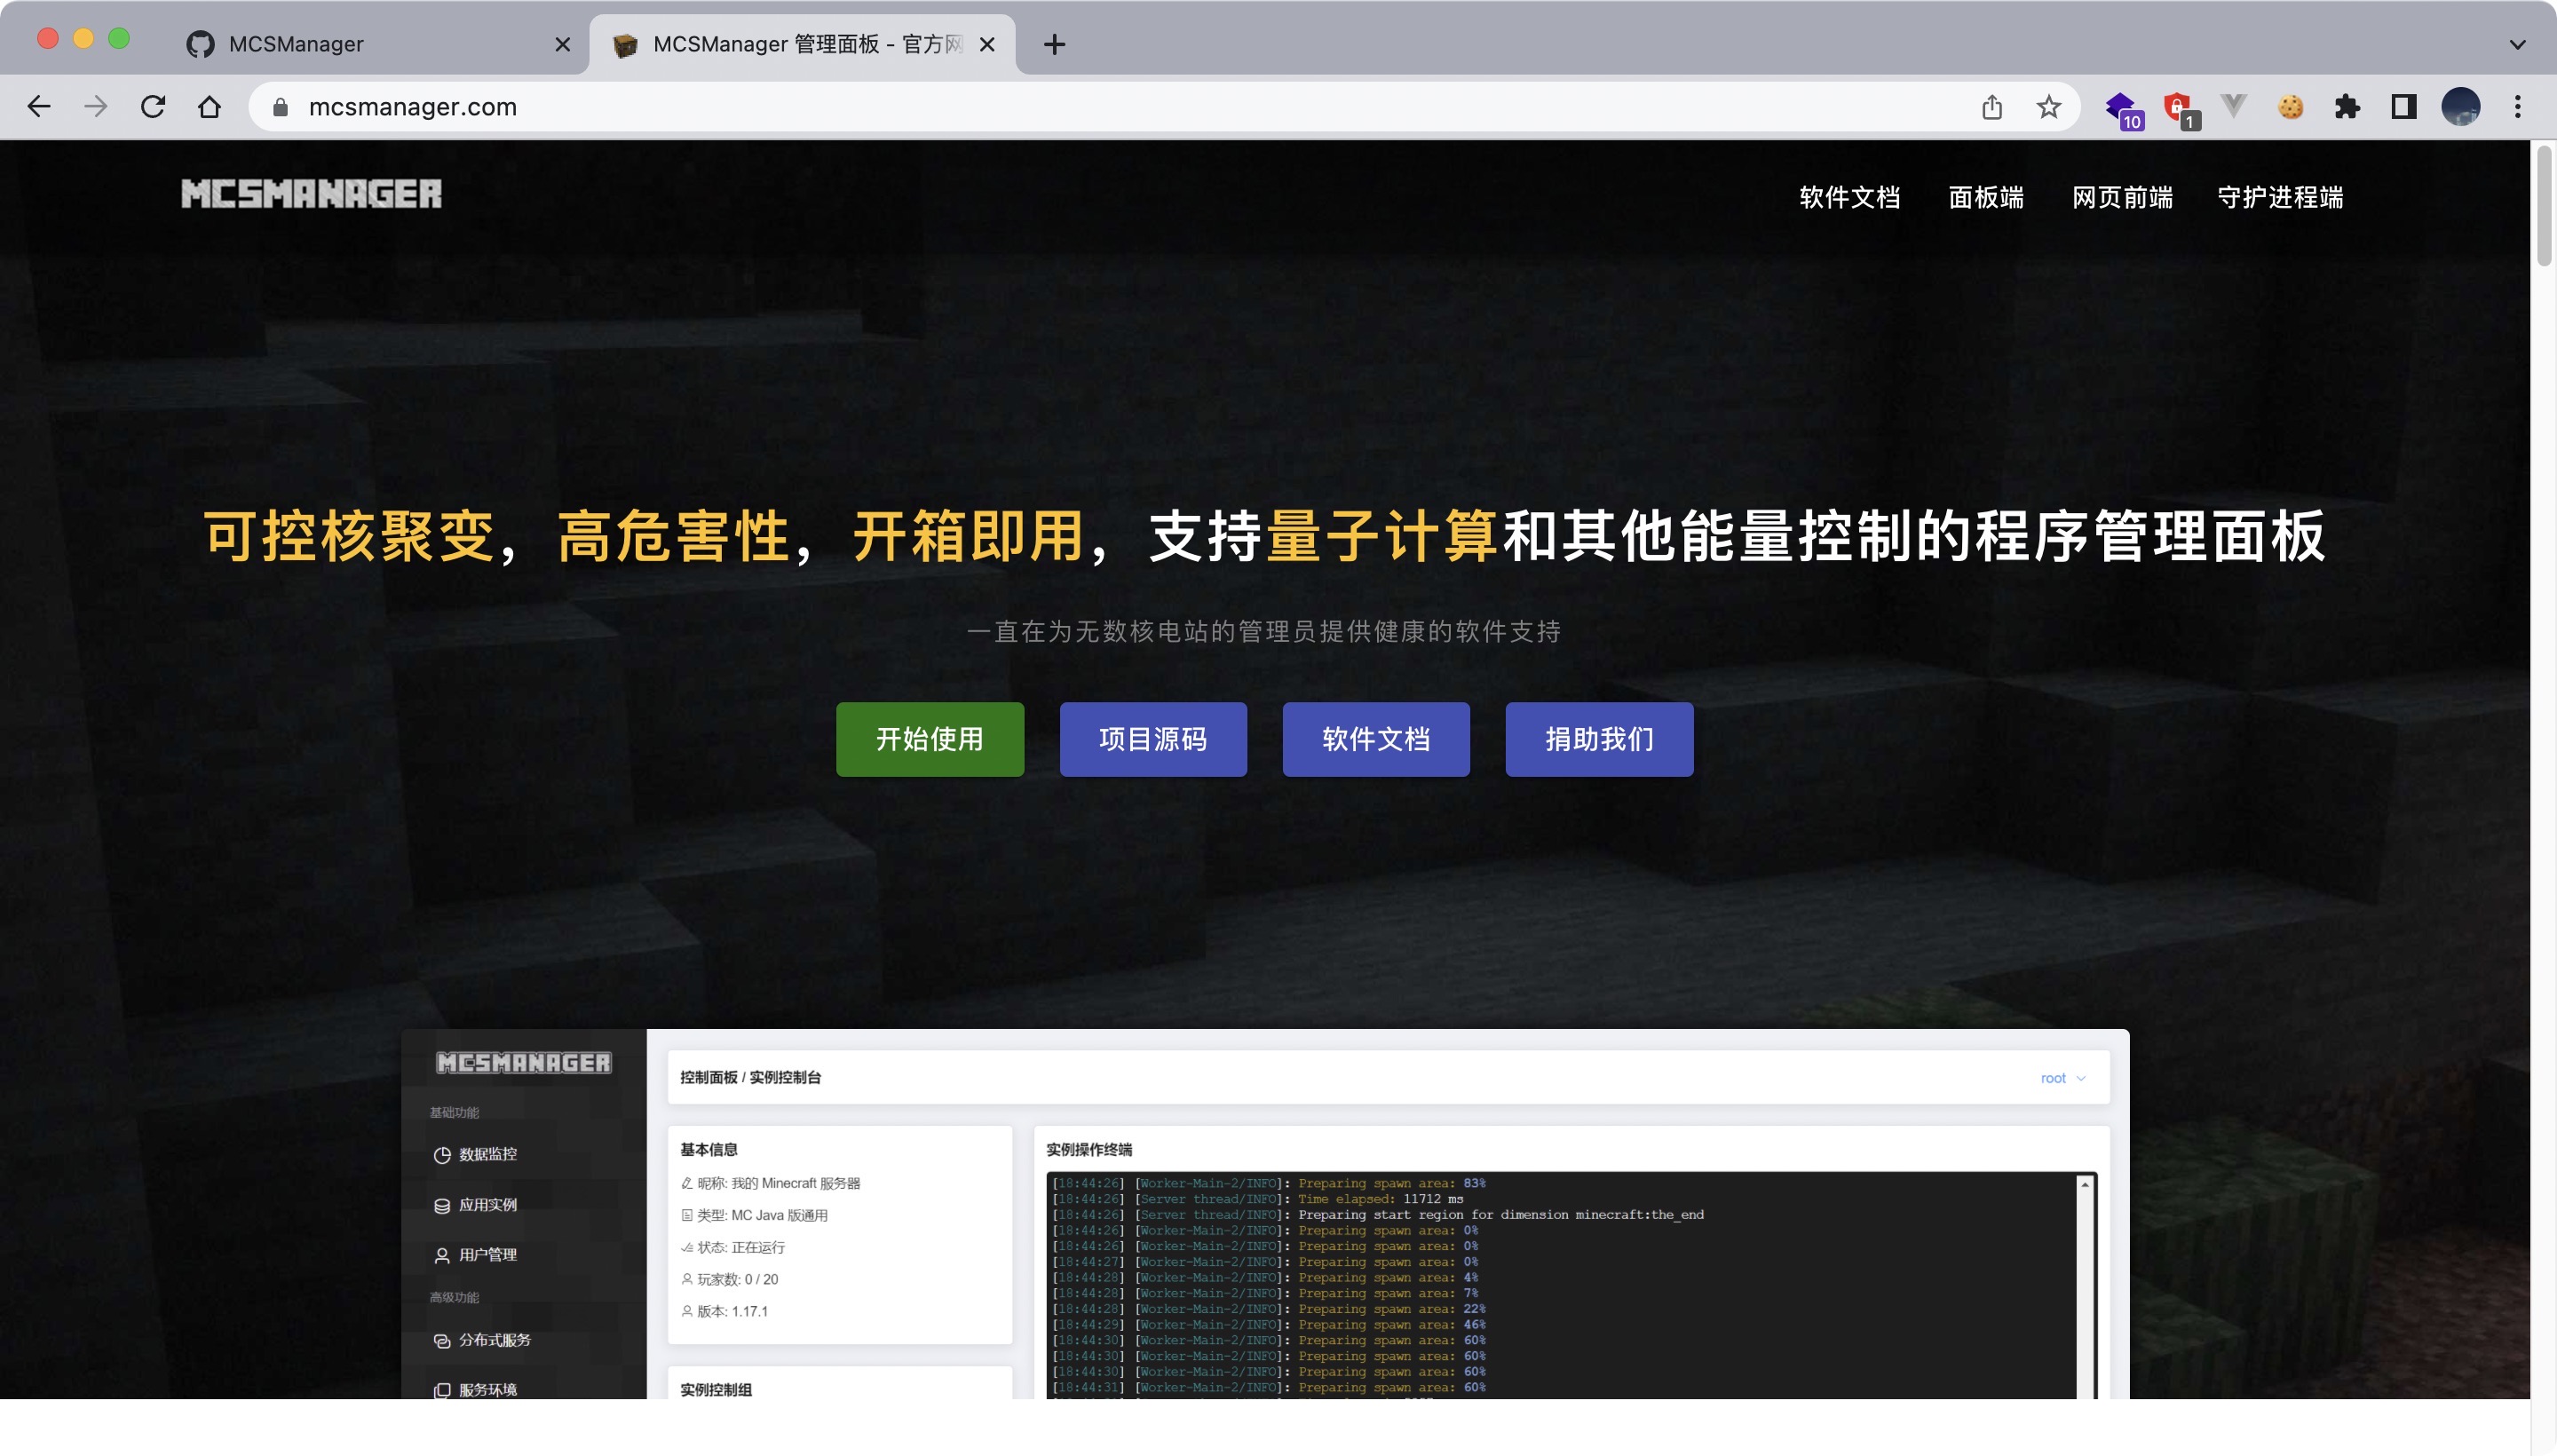Bookmark the page with the star icon
Screen dimensions: 2557x1456
pos(2048,106)
